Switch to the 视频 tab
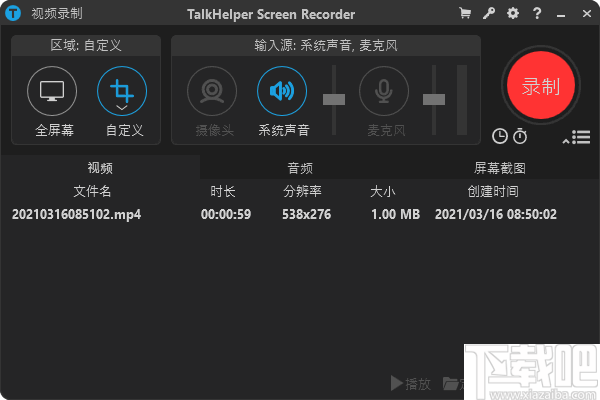 coord(100,168)
